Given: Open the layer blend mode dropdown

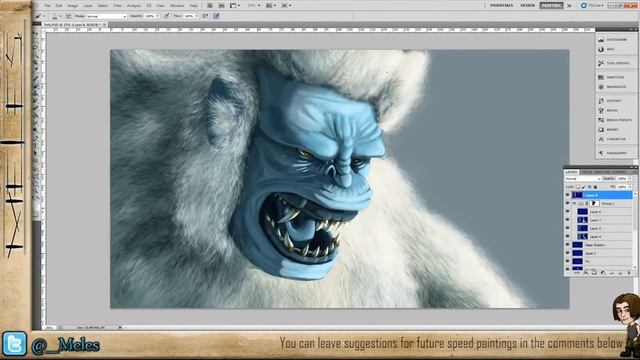Looking at the screenshot, I should (x=583, y=179).
